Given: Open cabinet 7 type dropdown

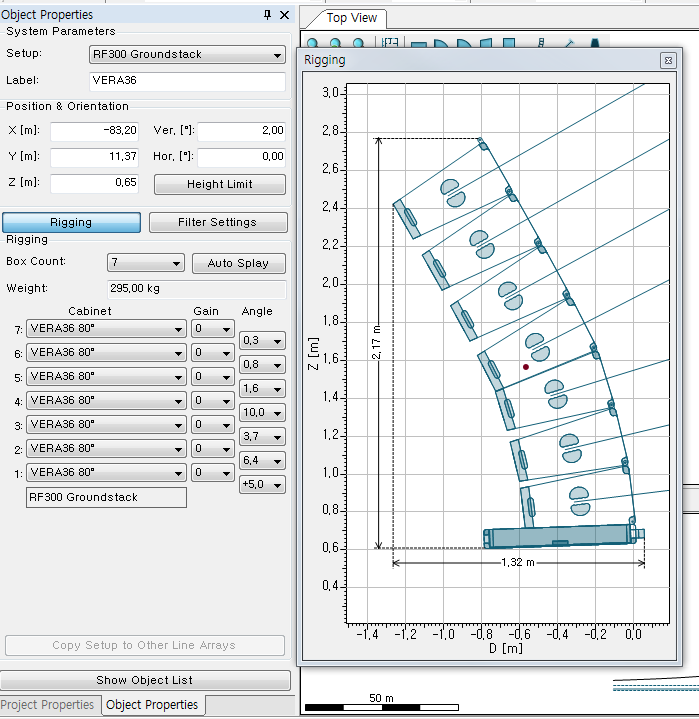Looking at the screenshot, I should [106, 329].
